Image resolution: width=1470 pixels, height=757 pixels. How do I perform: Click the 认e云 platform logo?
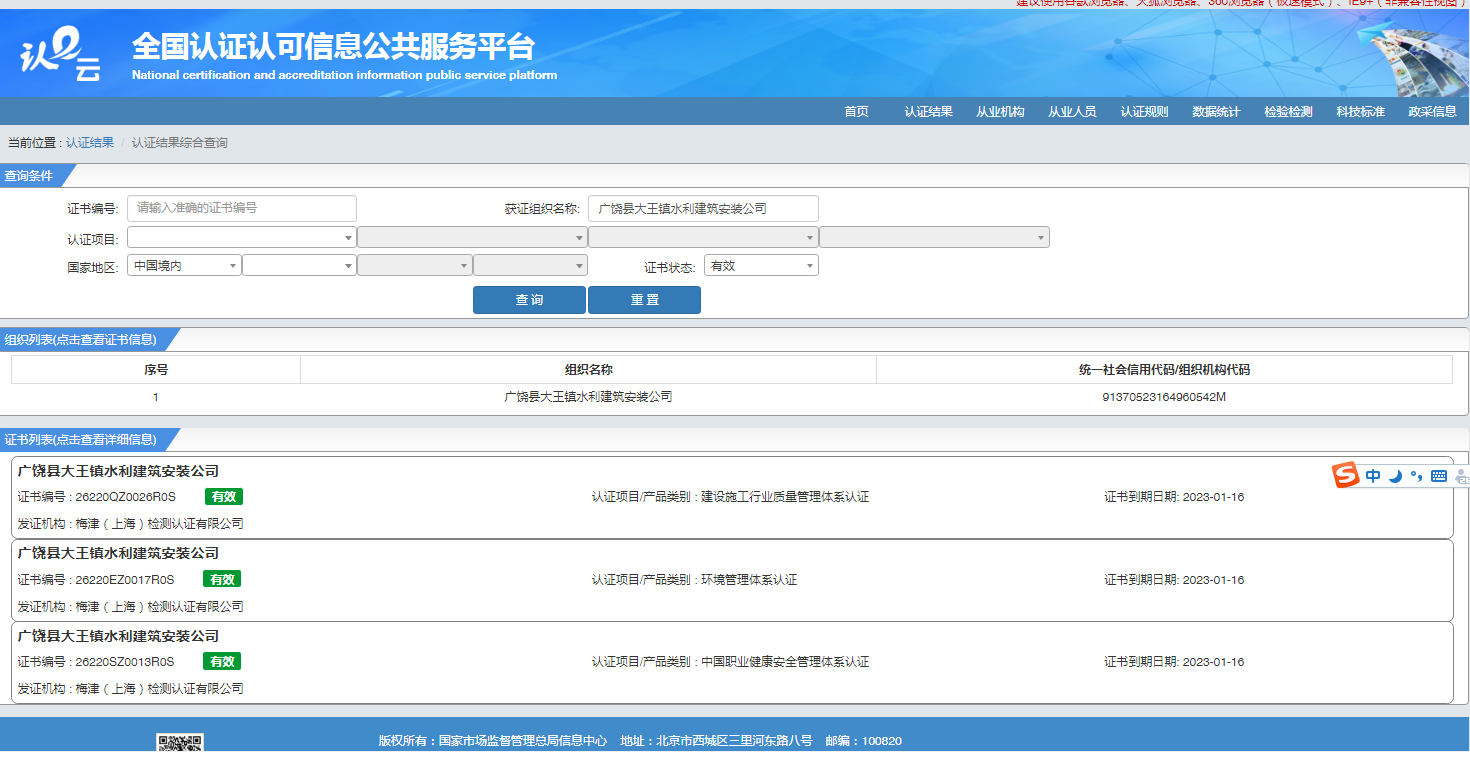pyautogui.click(x=61, y=55)
